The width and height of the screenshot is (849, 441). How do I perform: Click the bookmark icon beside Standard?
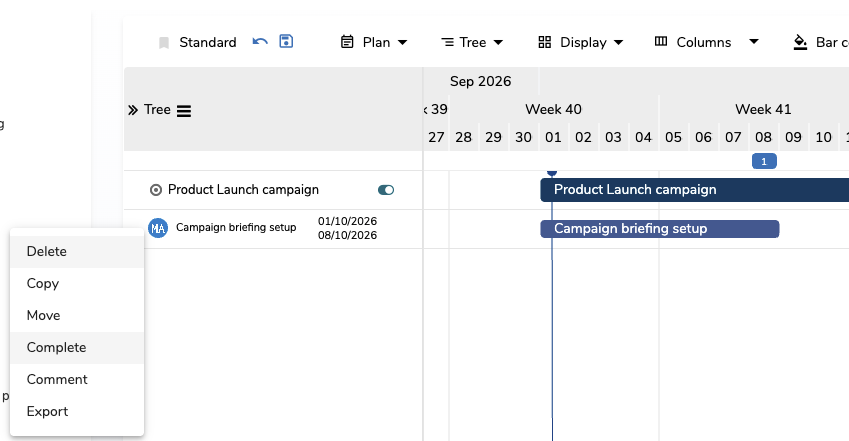point(164,43)
